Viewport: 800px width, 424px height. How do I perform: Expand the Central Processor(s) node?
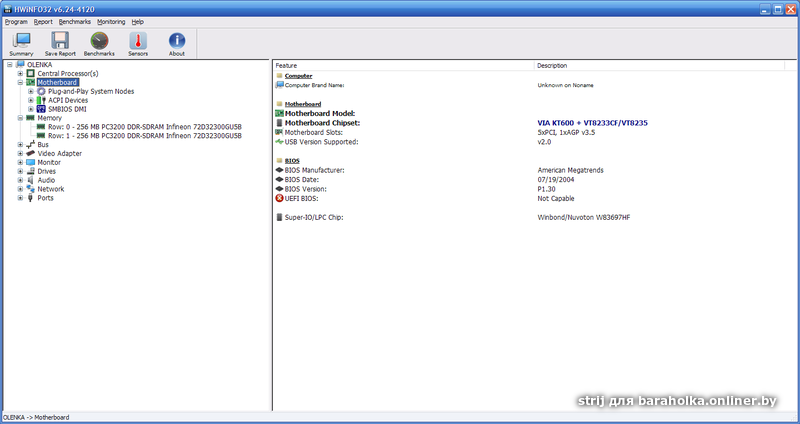click(x=20, y=73)
